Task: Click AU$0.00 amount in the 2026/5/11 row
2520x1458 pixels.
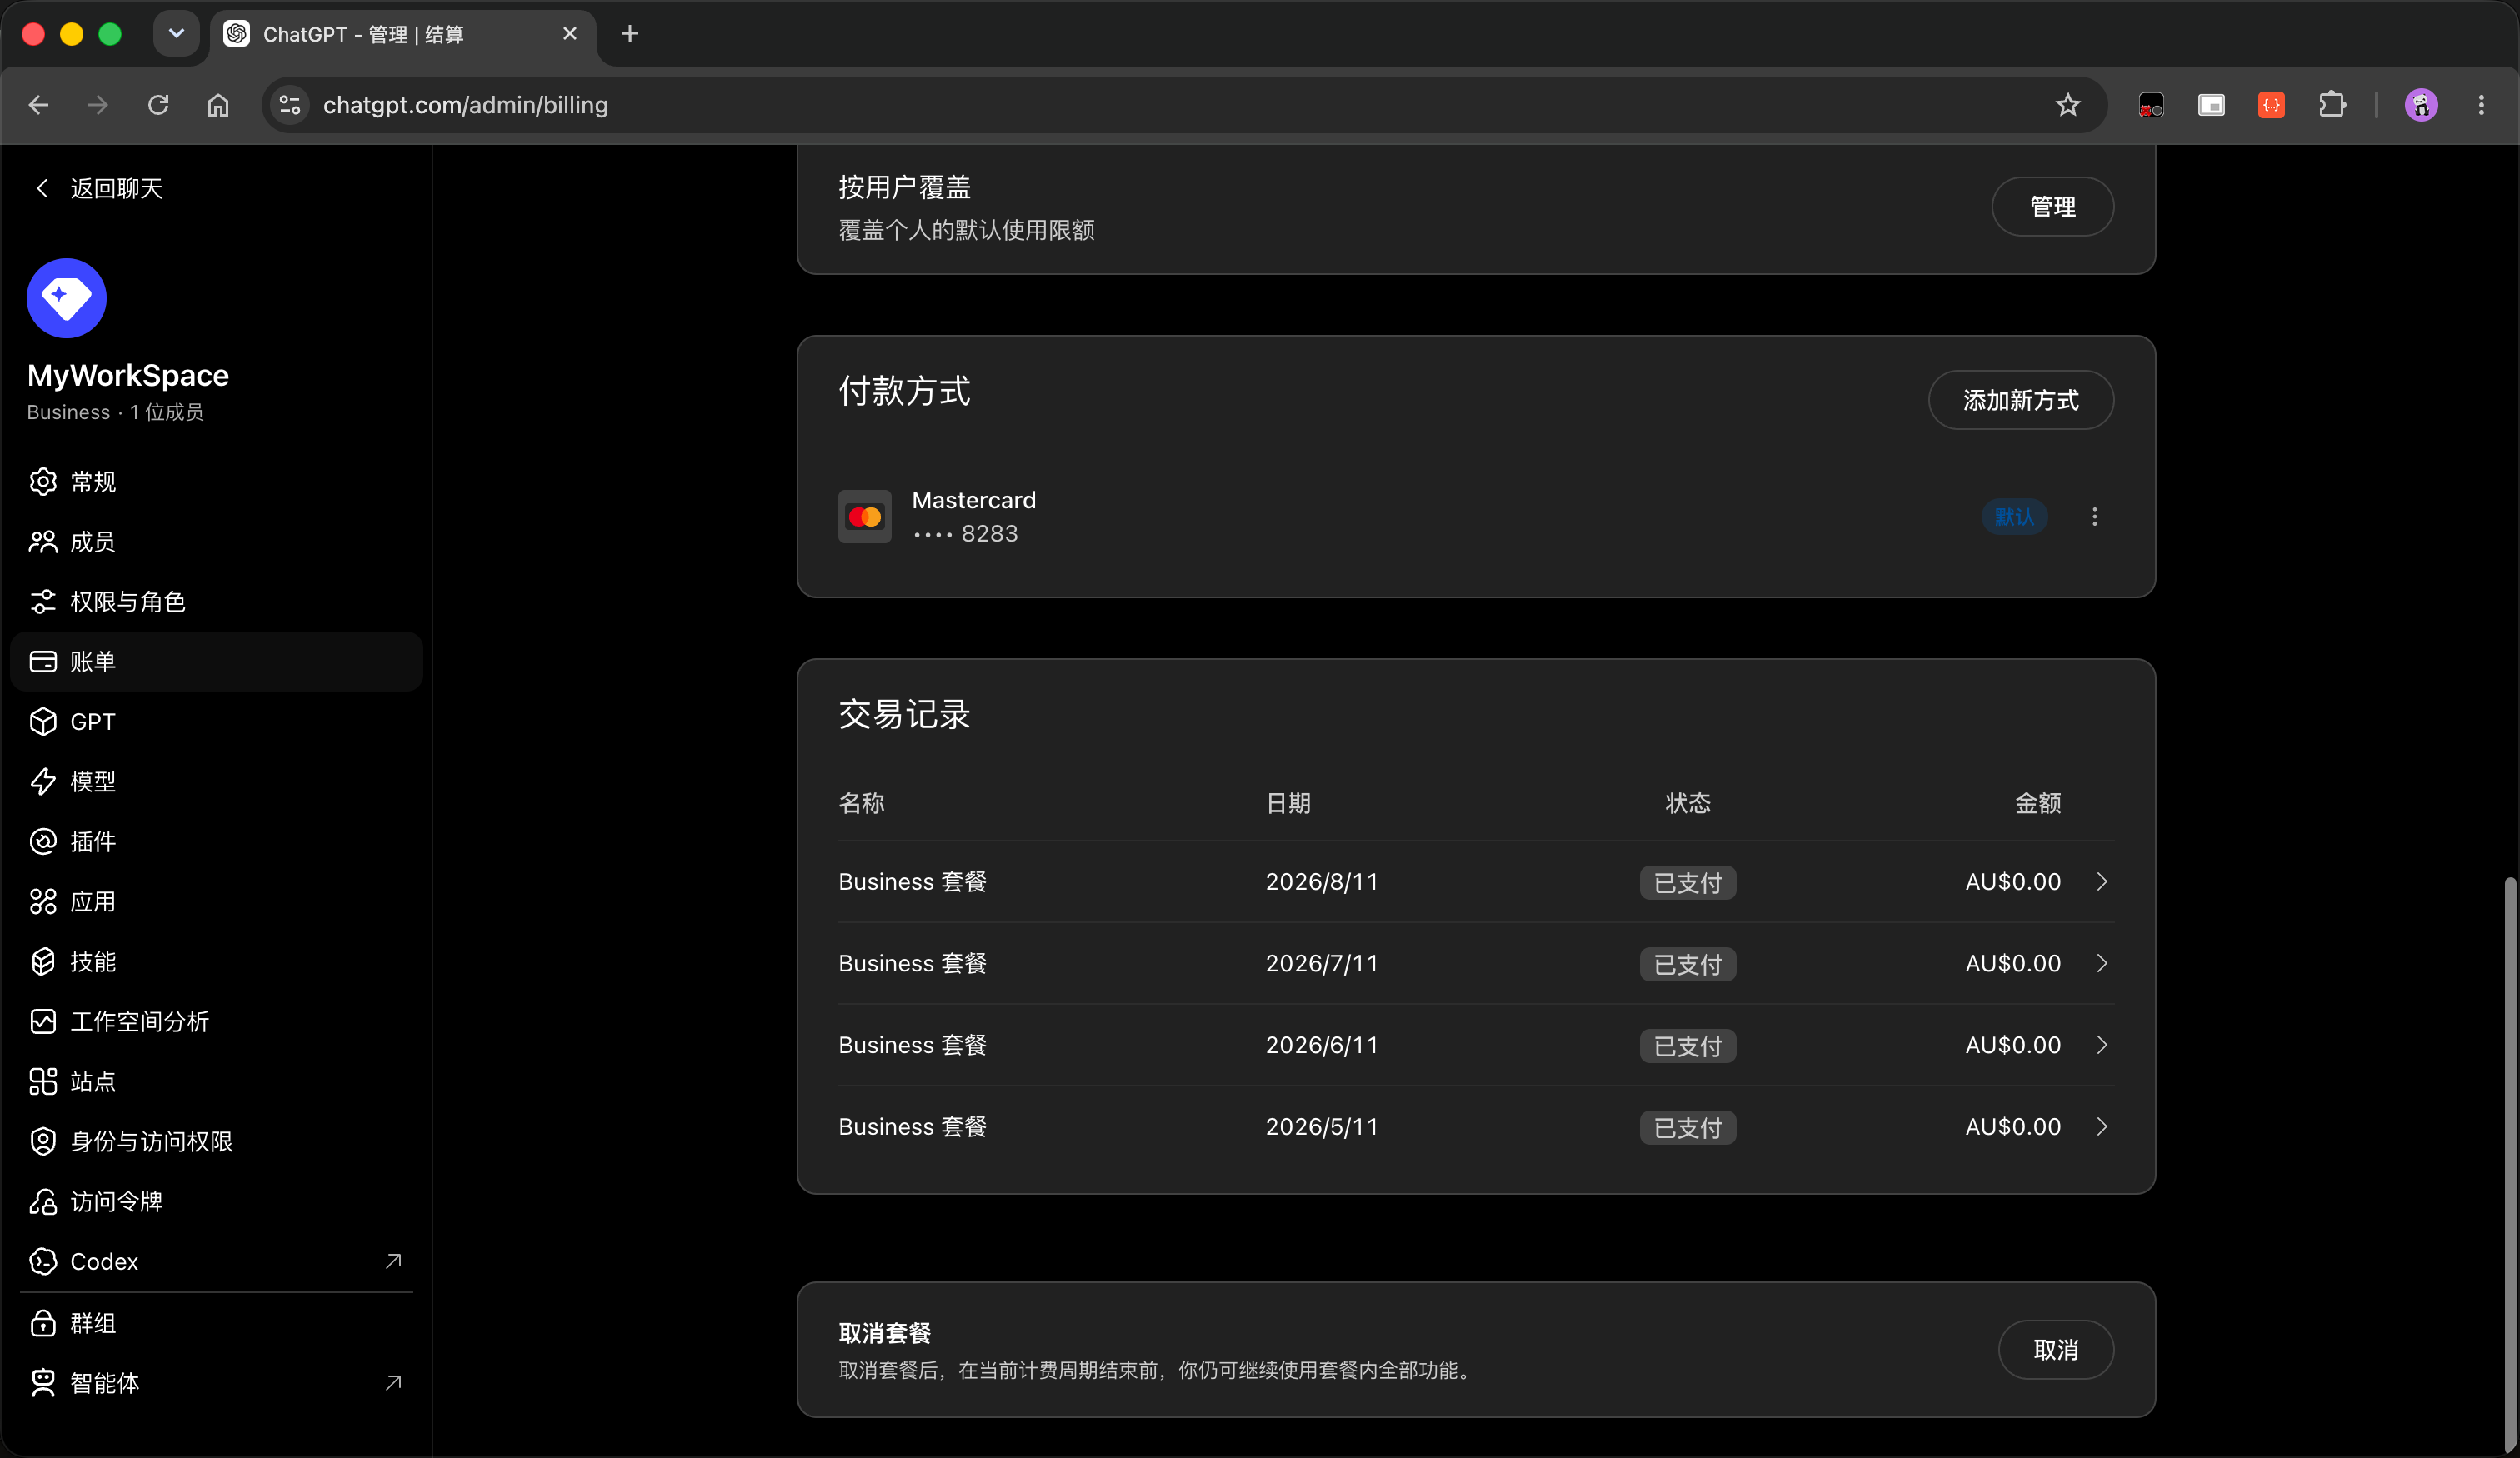Action: (x=2013, y=1128)
